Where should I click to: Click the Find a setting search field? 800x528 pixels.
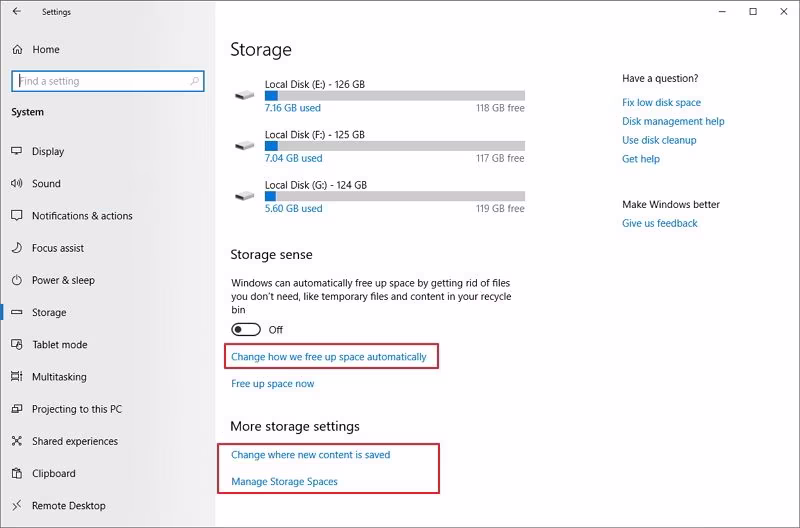pos(100,81)
